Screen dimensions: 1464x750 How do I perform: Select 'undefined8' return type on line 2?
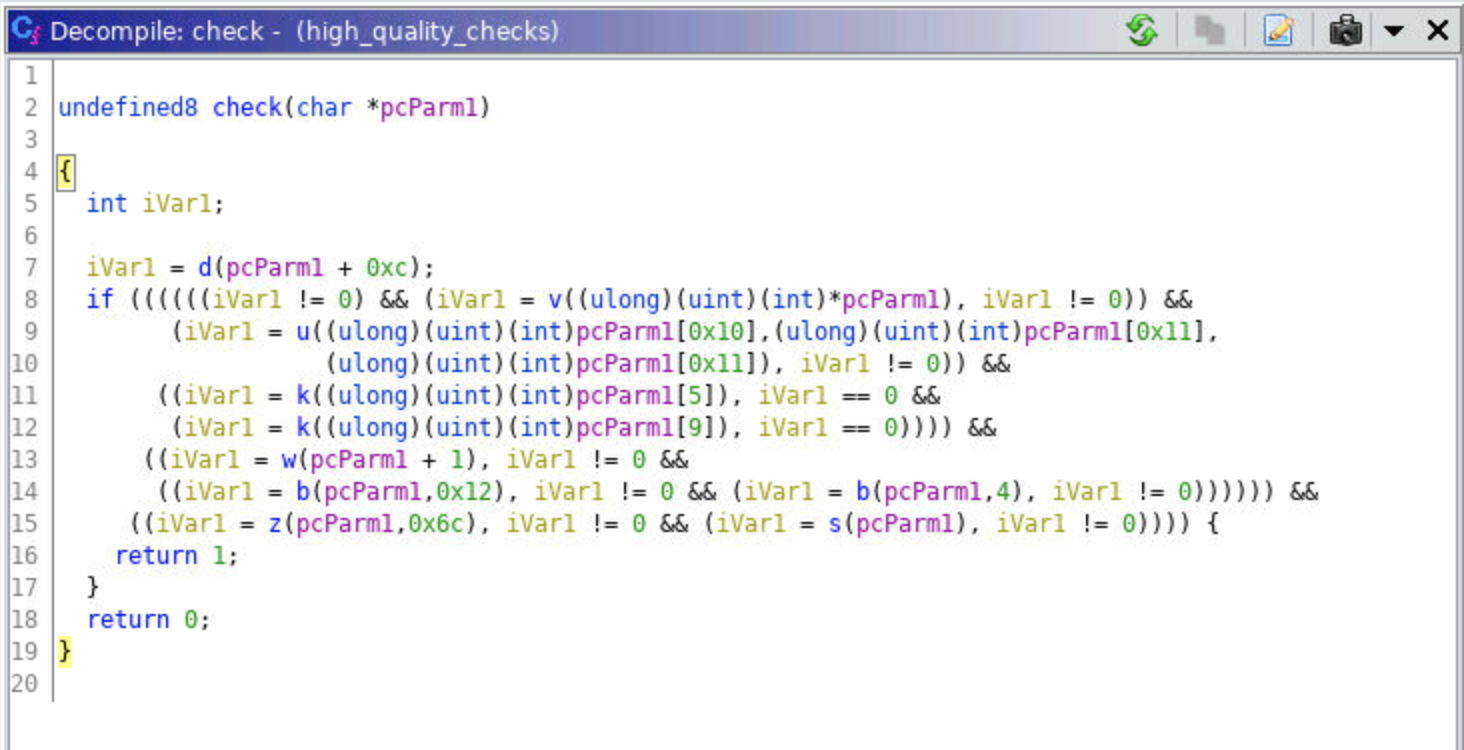pyautogui.click(x=128, y=108)
